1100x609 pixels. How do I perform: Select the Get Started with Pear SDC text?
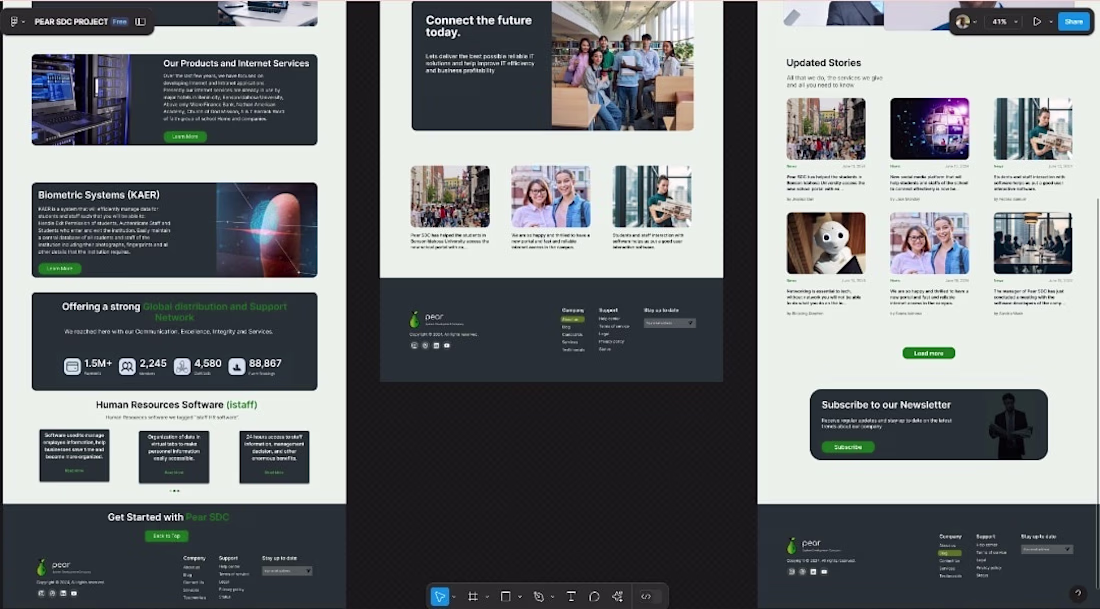click(168, 517)
